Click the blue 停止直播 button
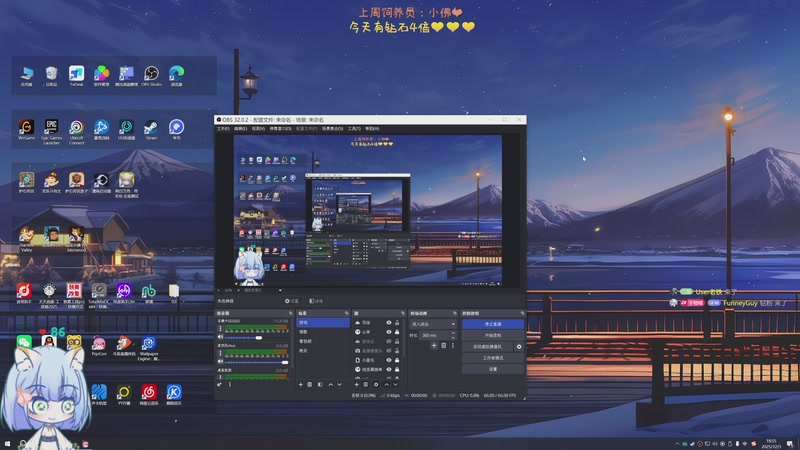 click(x=493, y=324)
